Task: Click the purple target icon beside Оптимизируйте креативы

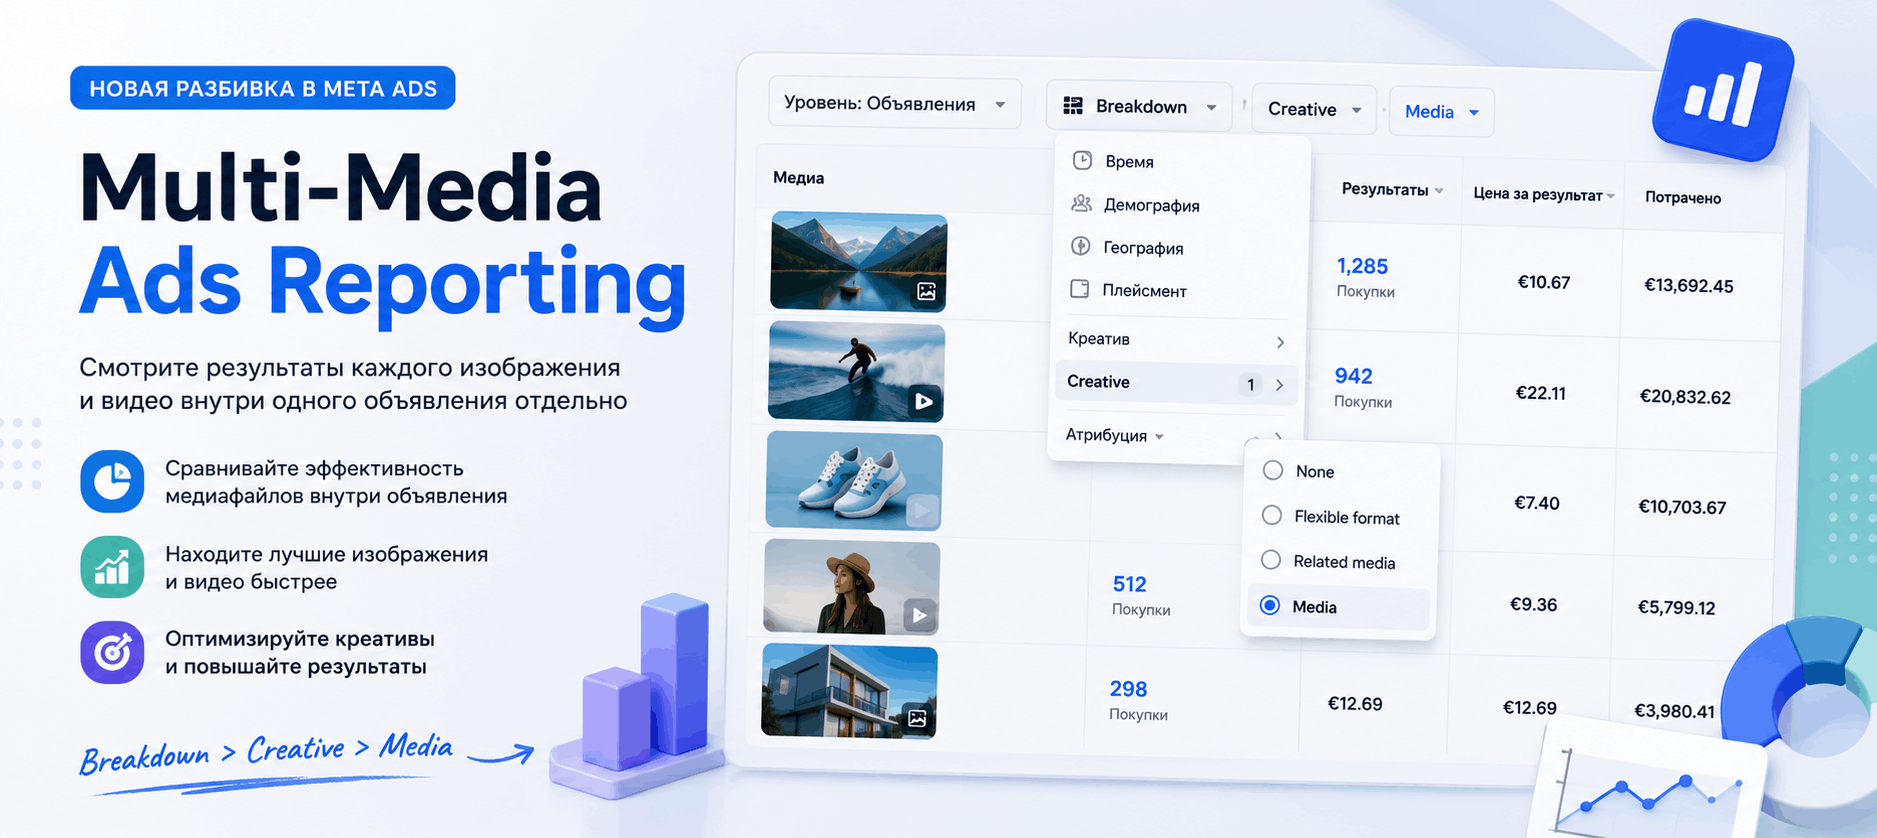Action: tap(112, 652)
